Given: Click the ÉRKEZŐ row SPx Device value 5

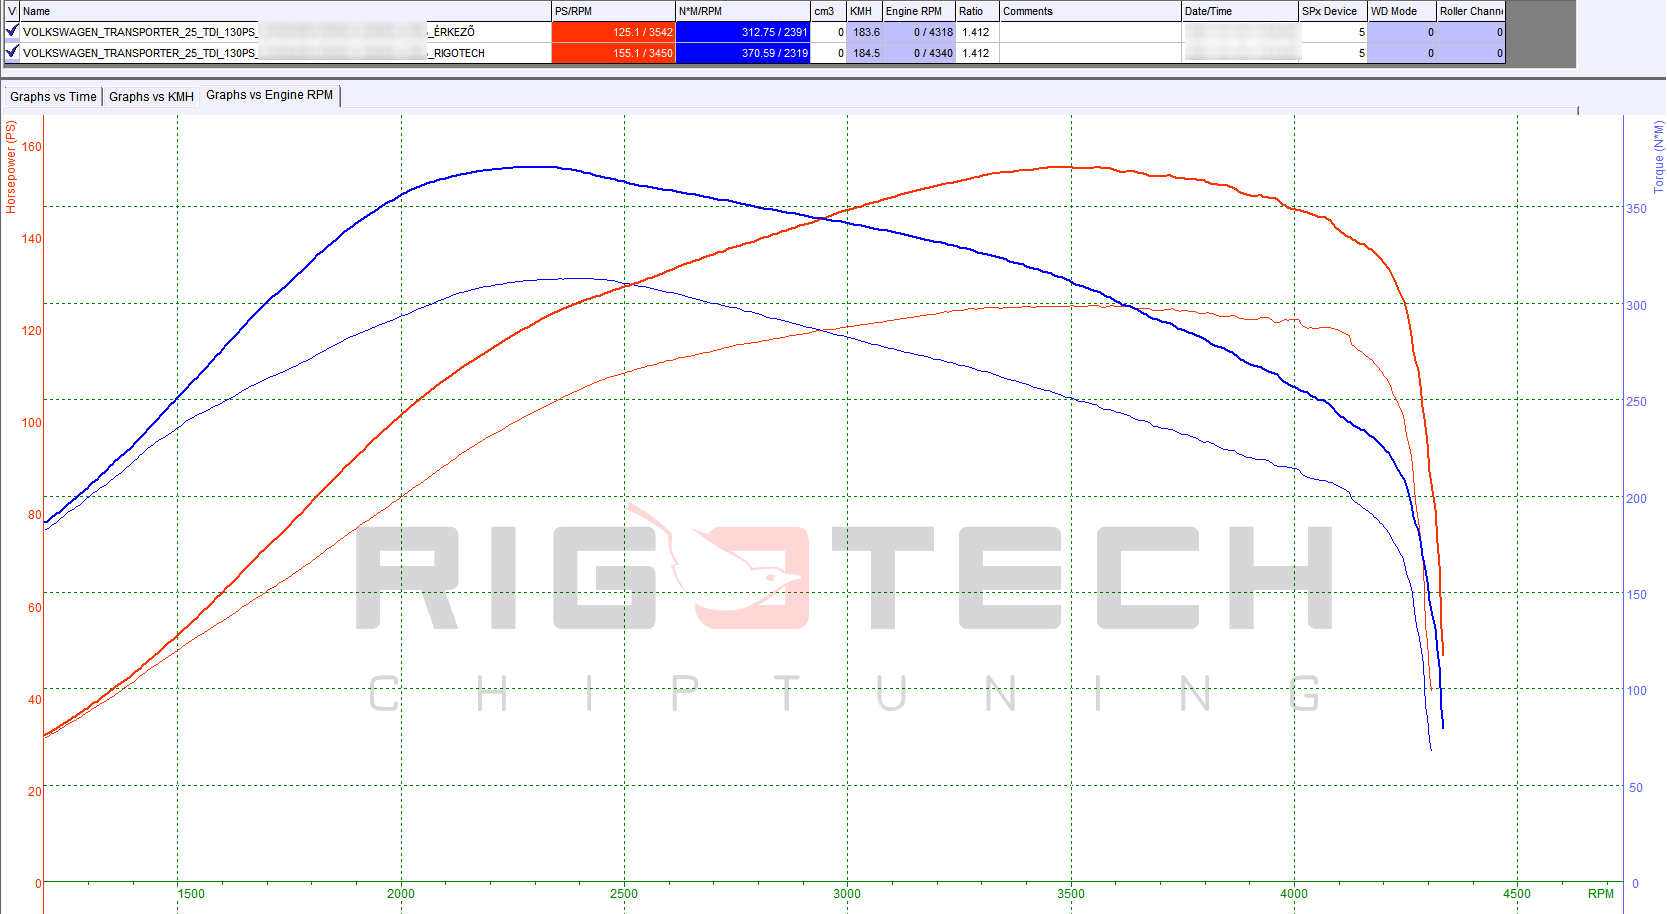Looking at the screenshot, I should tap(1333, 32).
